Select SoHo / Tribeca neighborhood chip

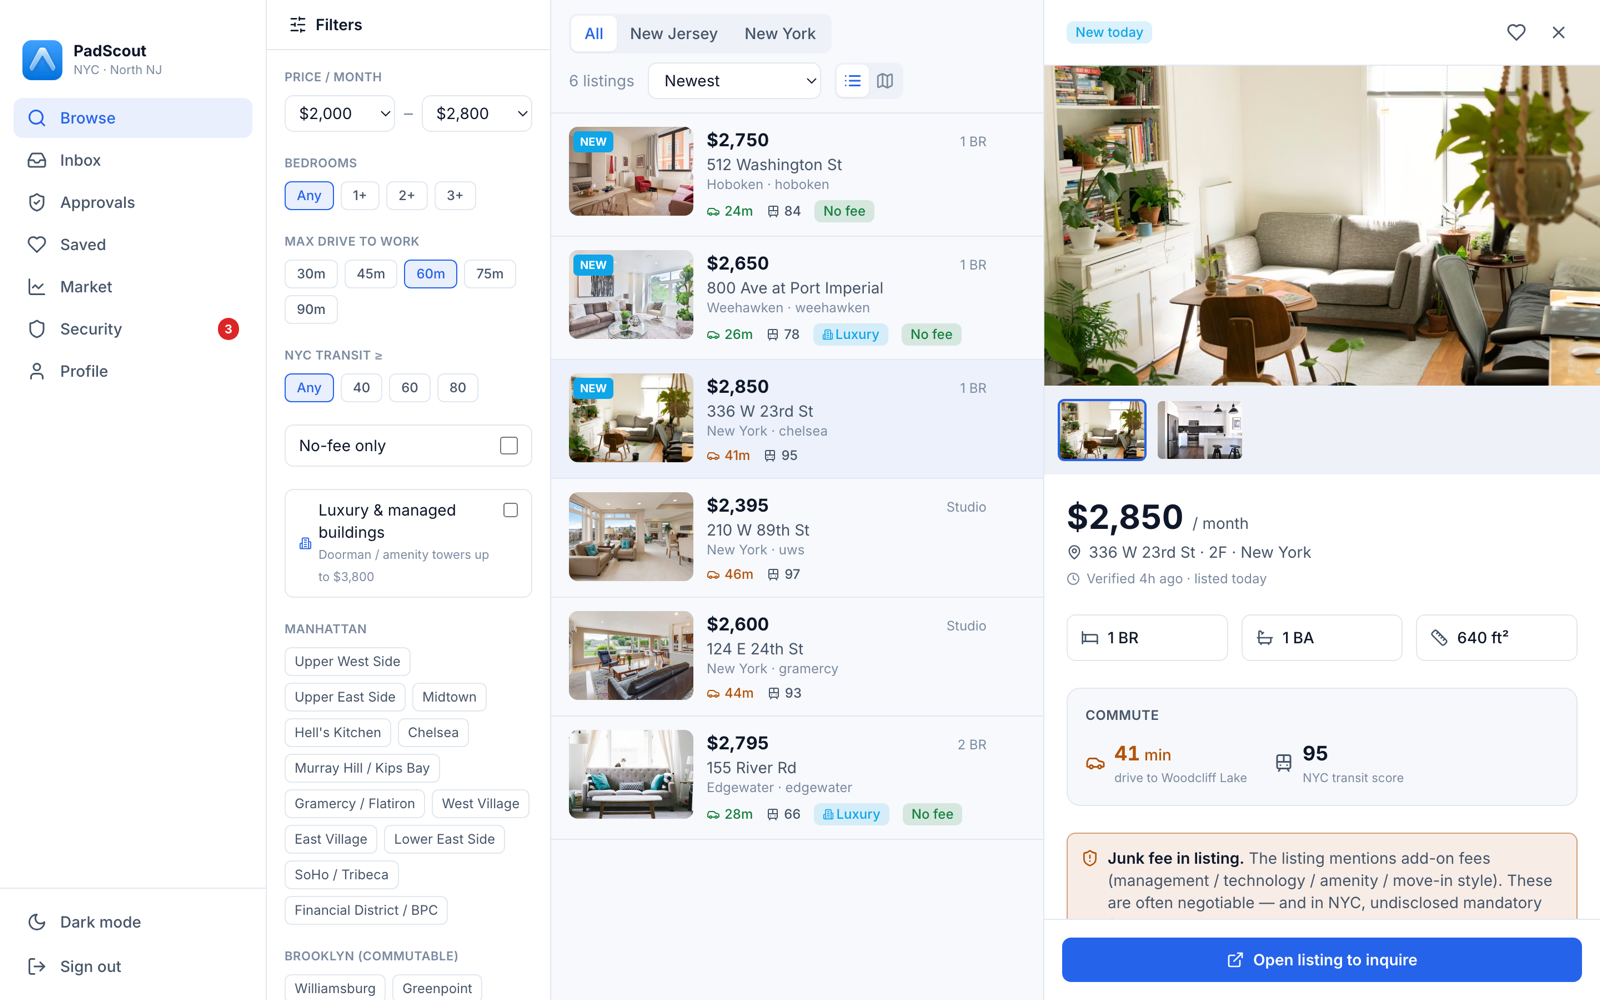pyautogui.click(x=342, y=875)
